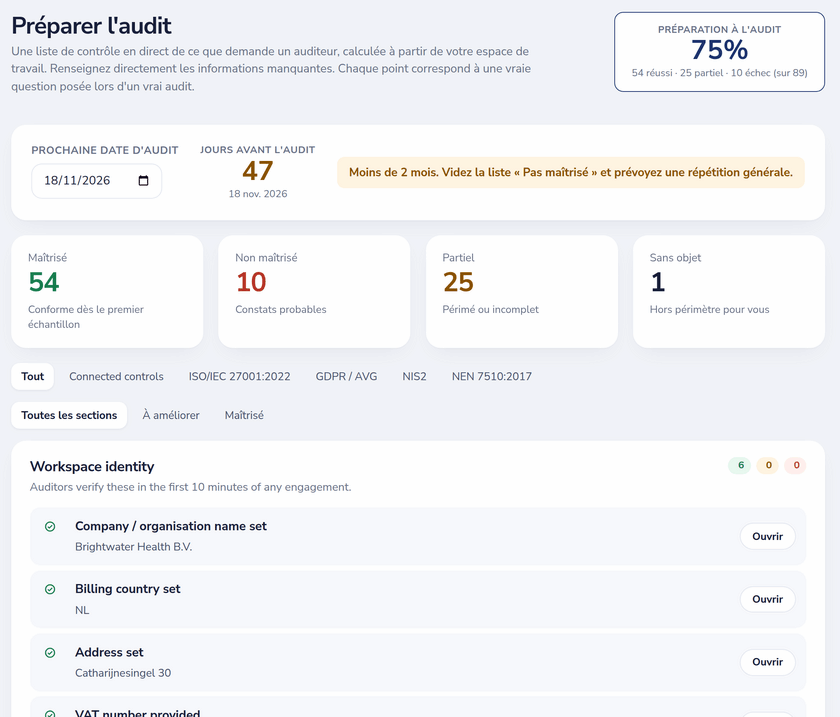The image size is (840, 717).
Task: Click the Sans objet 1 summary card
Action: click(x=729, y=292)
